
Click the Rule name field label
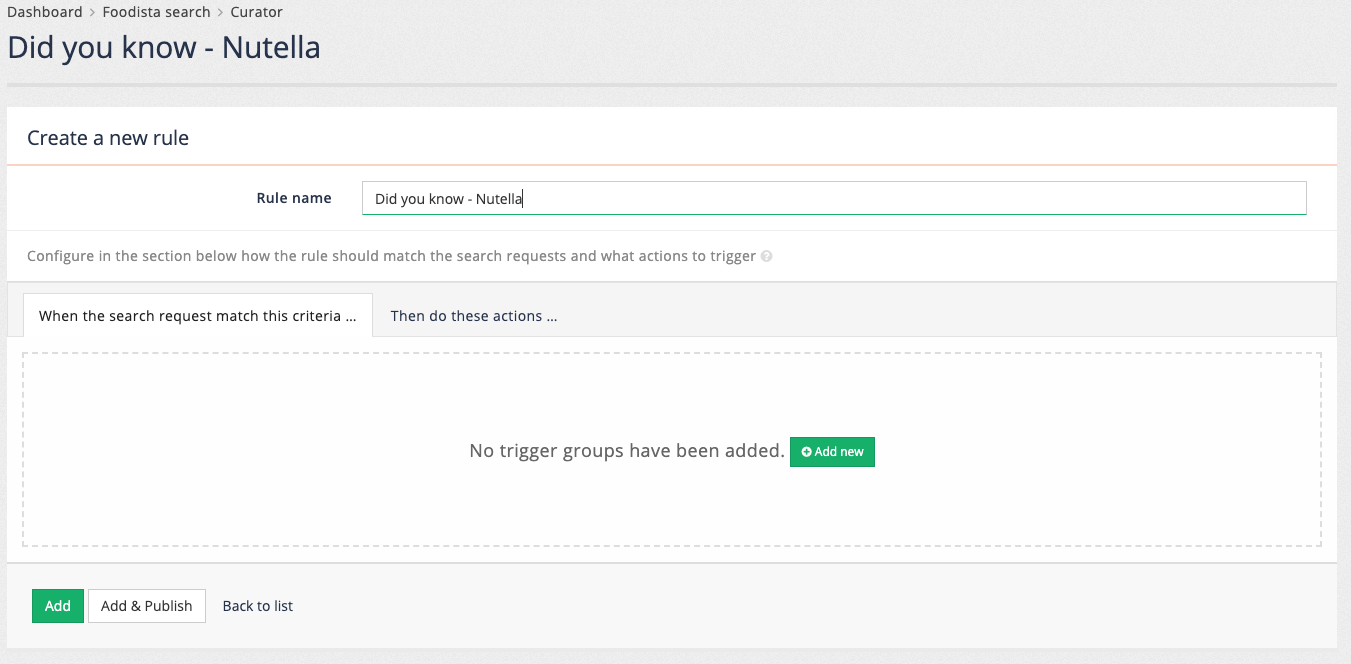coord(294,198)
